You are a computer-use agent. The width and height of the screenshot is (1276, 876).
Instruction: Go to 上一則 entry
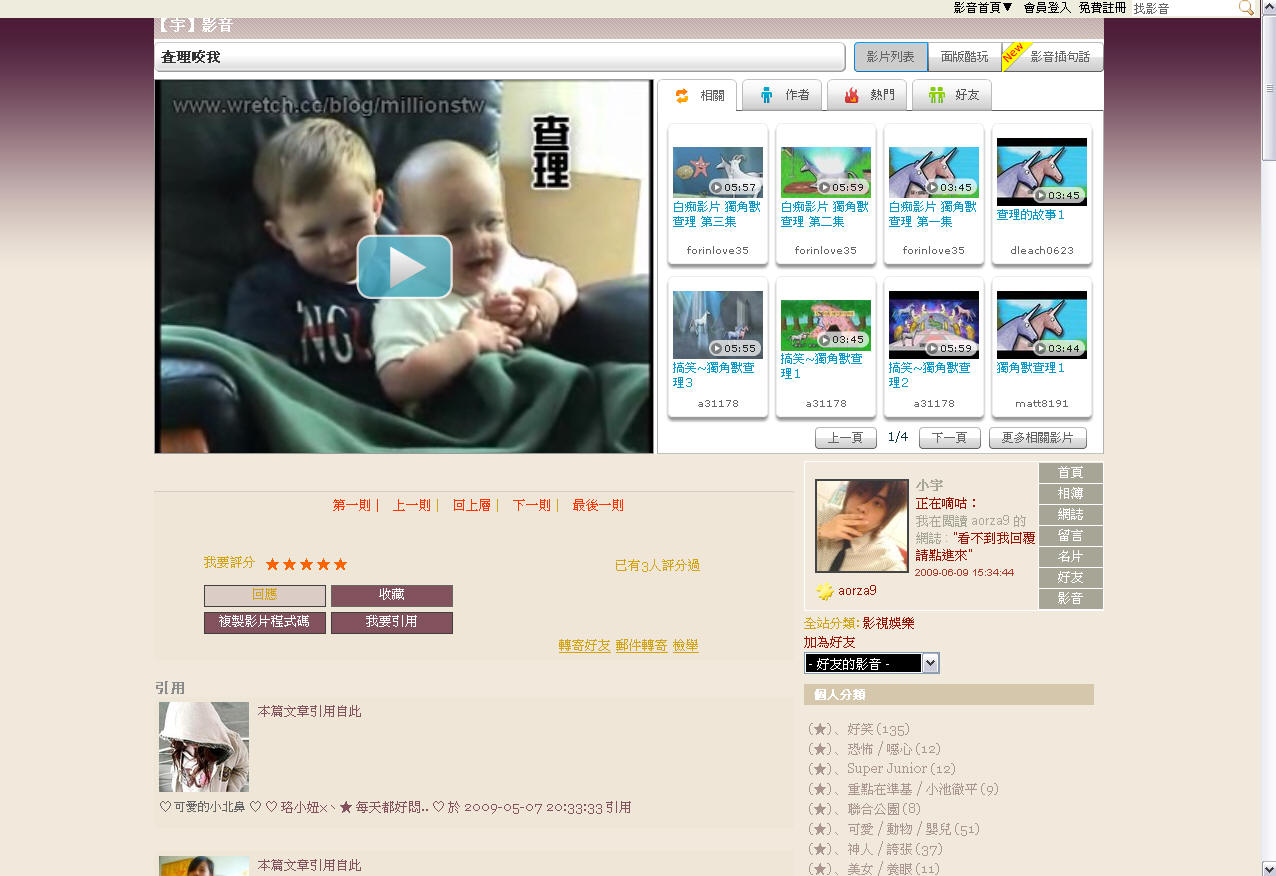412,506
